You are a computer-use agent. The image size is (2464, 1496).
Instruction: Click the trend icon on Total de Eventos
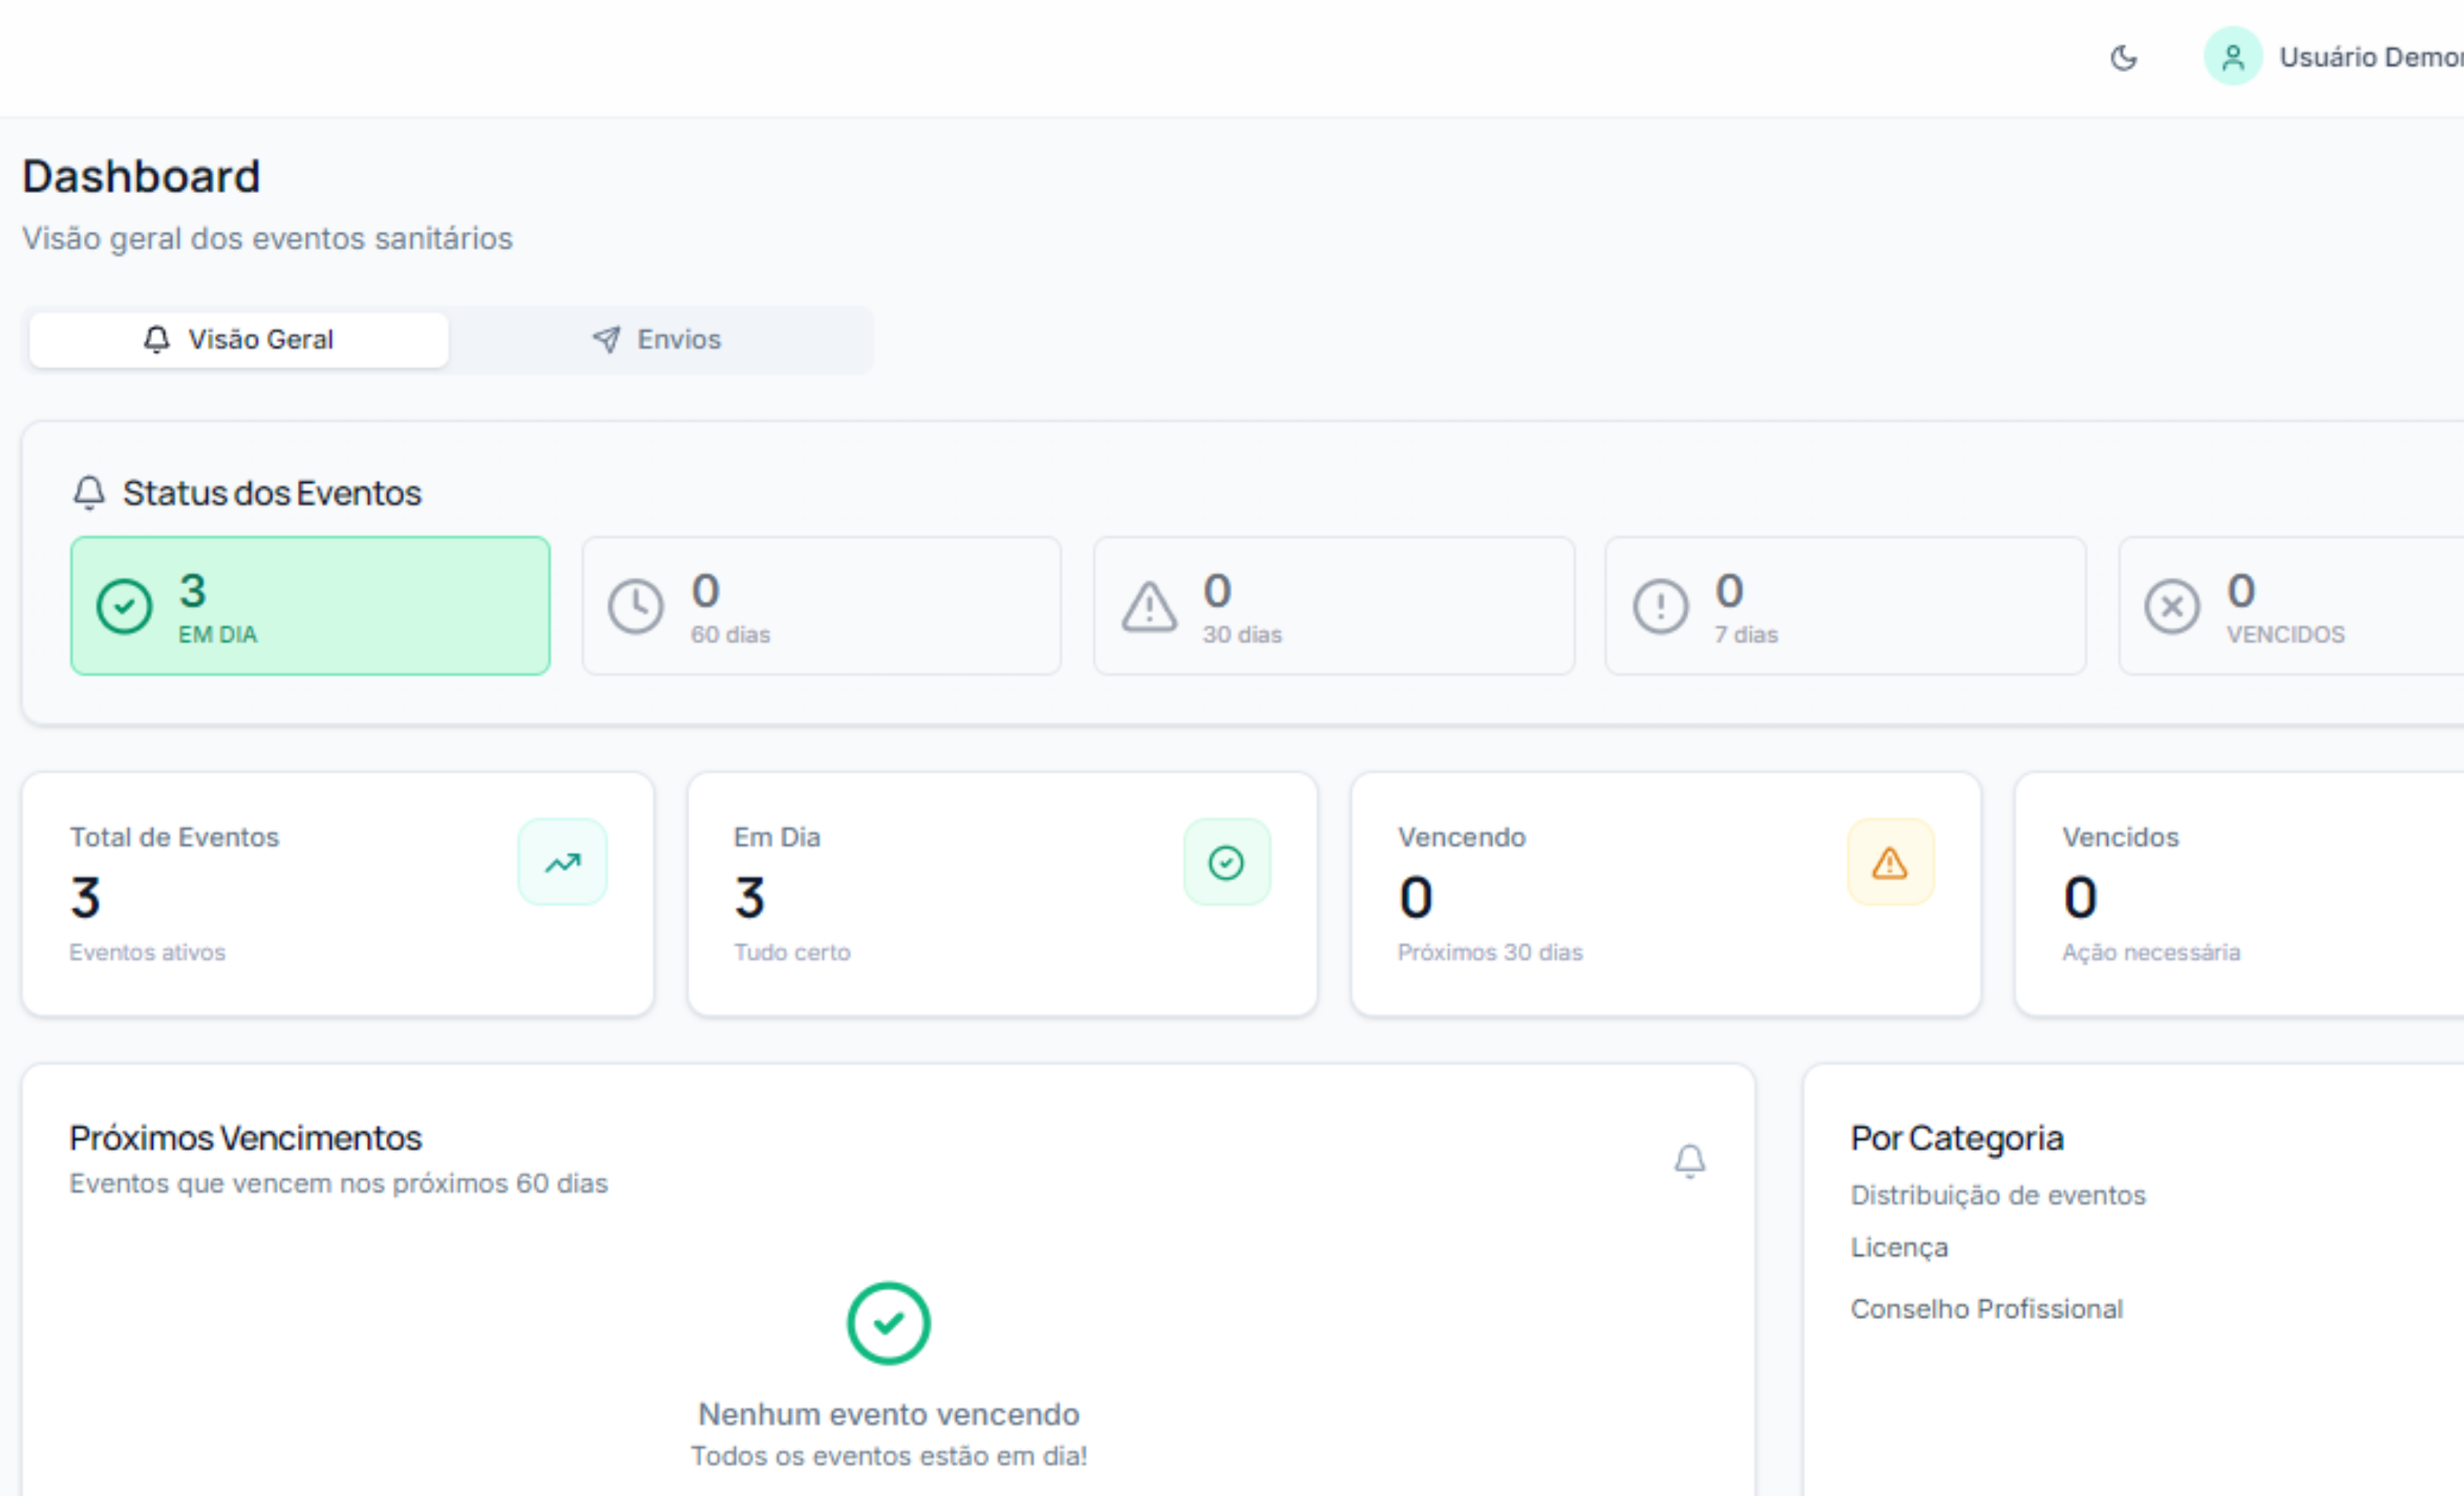(x=562, y=861)
